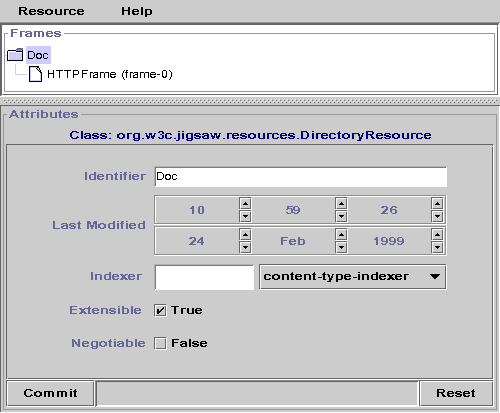Click the Doc folder icon
This screenshot has height=413, width=500.
point(15,55)
